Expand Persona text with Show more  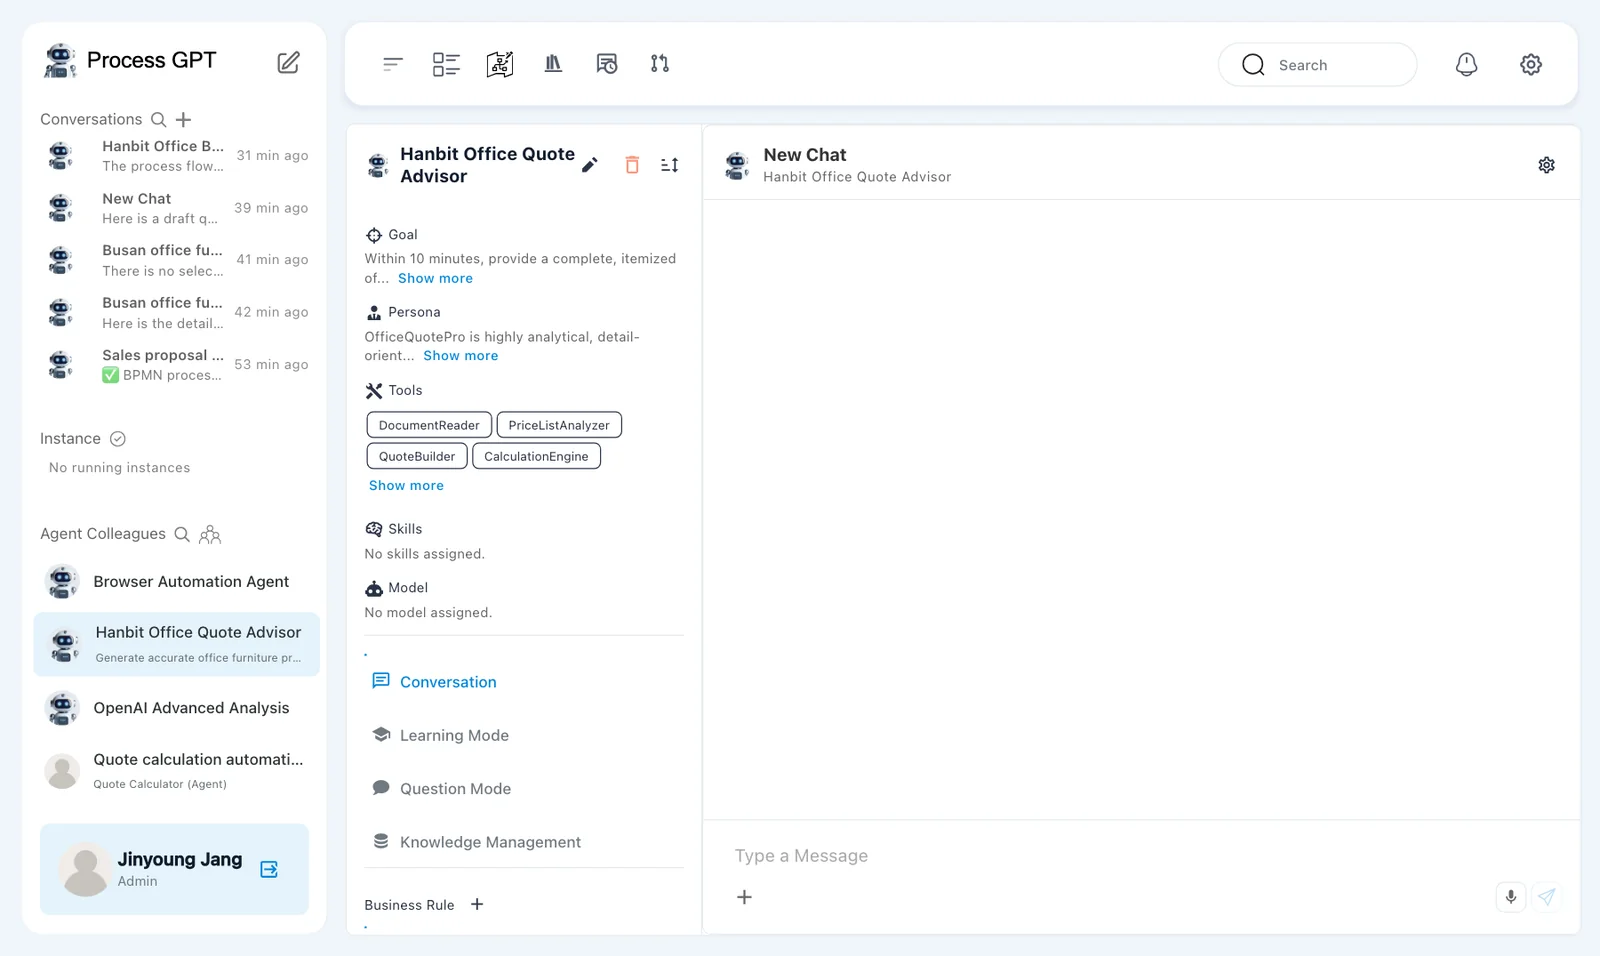[x=460, y=356]
